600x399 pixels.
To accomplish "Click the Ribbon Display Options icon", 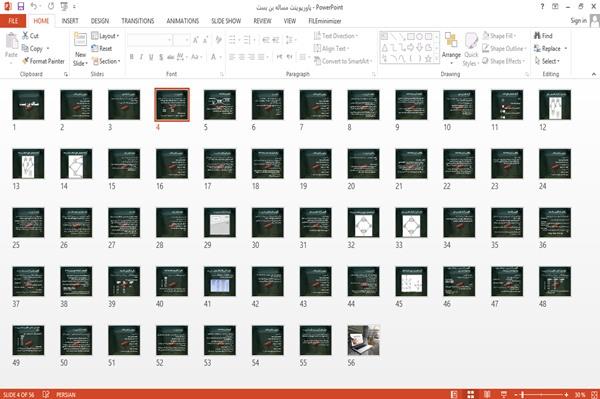I will [x=555, y=7].
